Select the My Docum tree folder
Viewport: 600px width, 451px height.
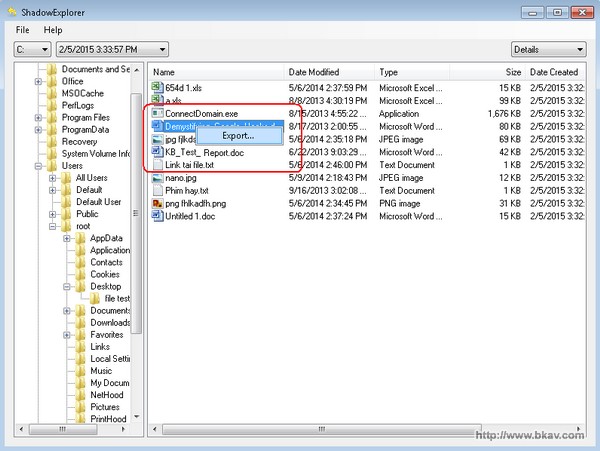tap(110, 383)
